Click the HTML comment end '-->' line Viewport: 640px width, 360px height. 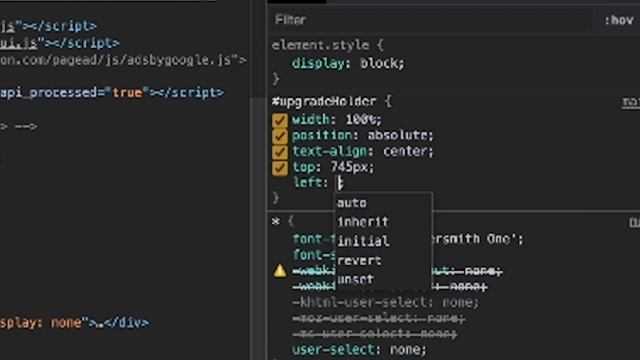coord(18,127)
